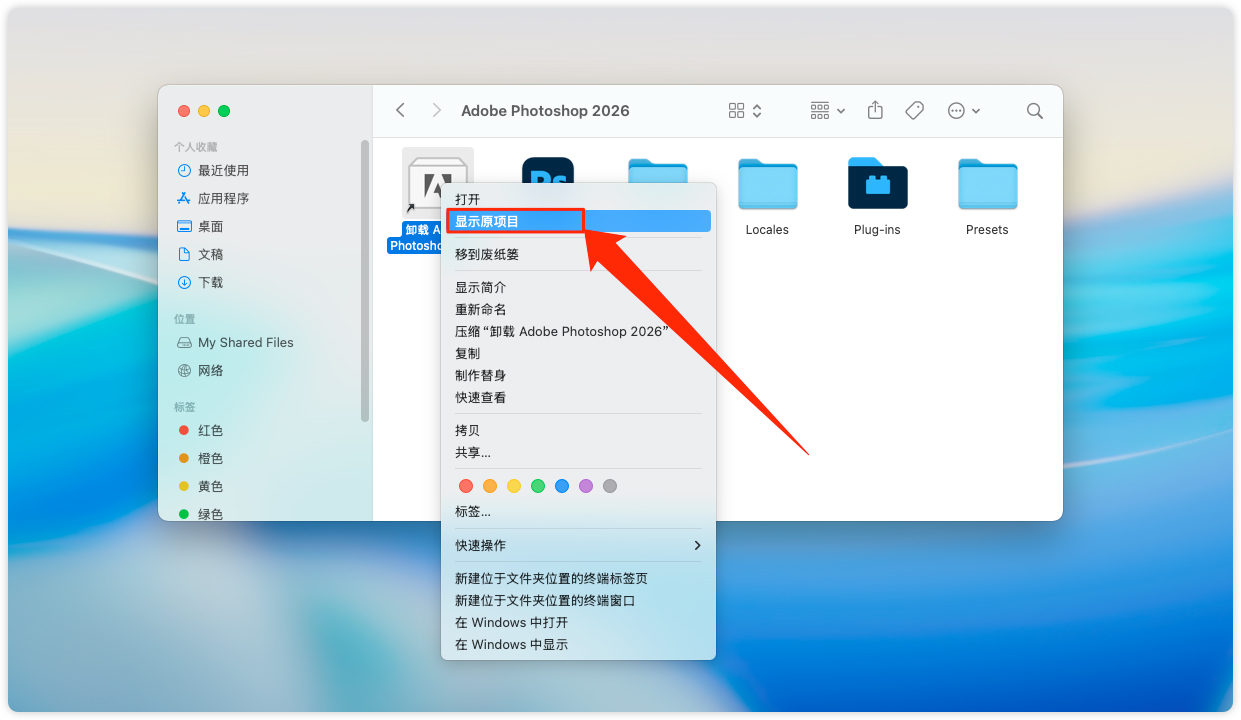
Task: Select 移到废纸篓 in the context menu
Action: pyautogui.click(x=487, y=254)
